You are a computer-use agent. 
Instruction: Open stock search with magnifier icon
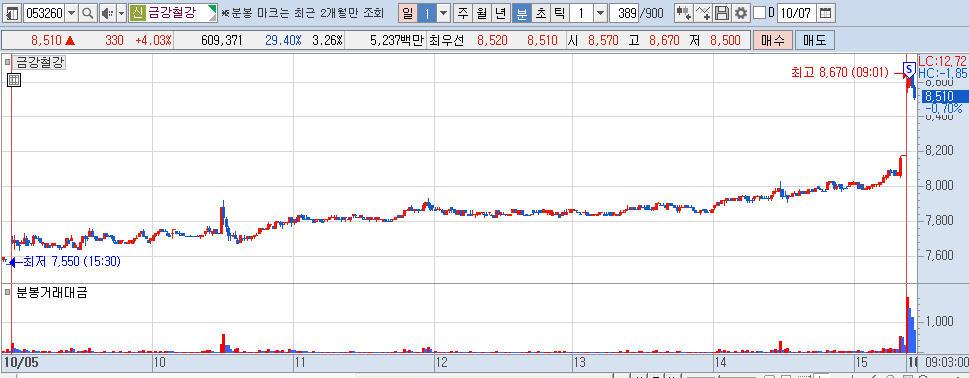click(x=88, y=12)
